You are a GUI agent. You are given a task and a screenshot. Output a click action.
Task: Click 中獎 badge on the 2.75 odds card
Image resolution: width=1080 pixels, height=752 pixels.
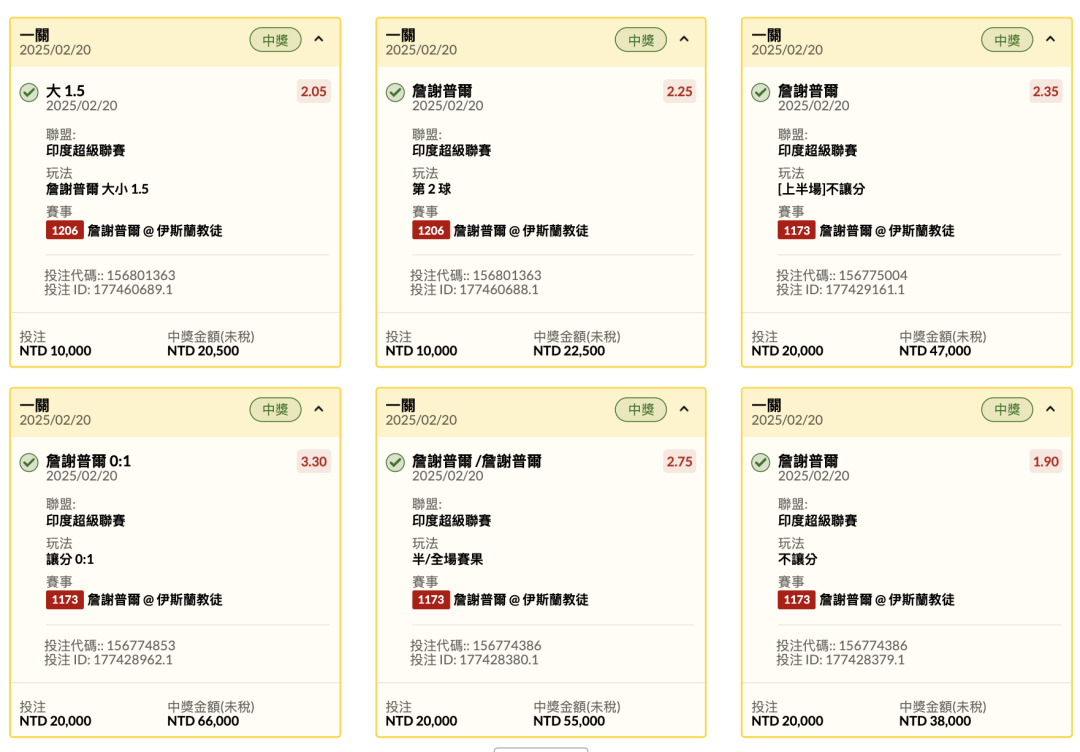click(x=641, y=410)
